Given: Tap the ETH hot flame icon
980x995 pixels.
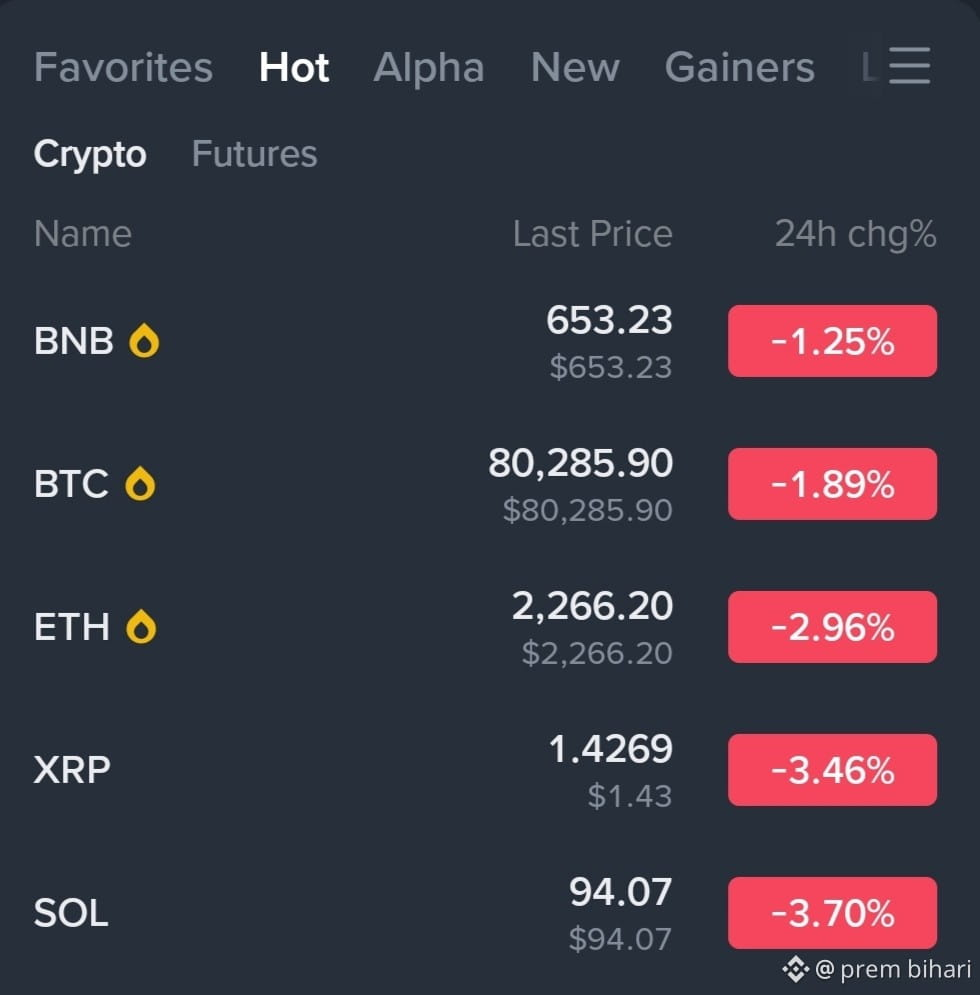Looking at the screenshot, I should point(141,627).
